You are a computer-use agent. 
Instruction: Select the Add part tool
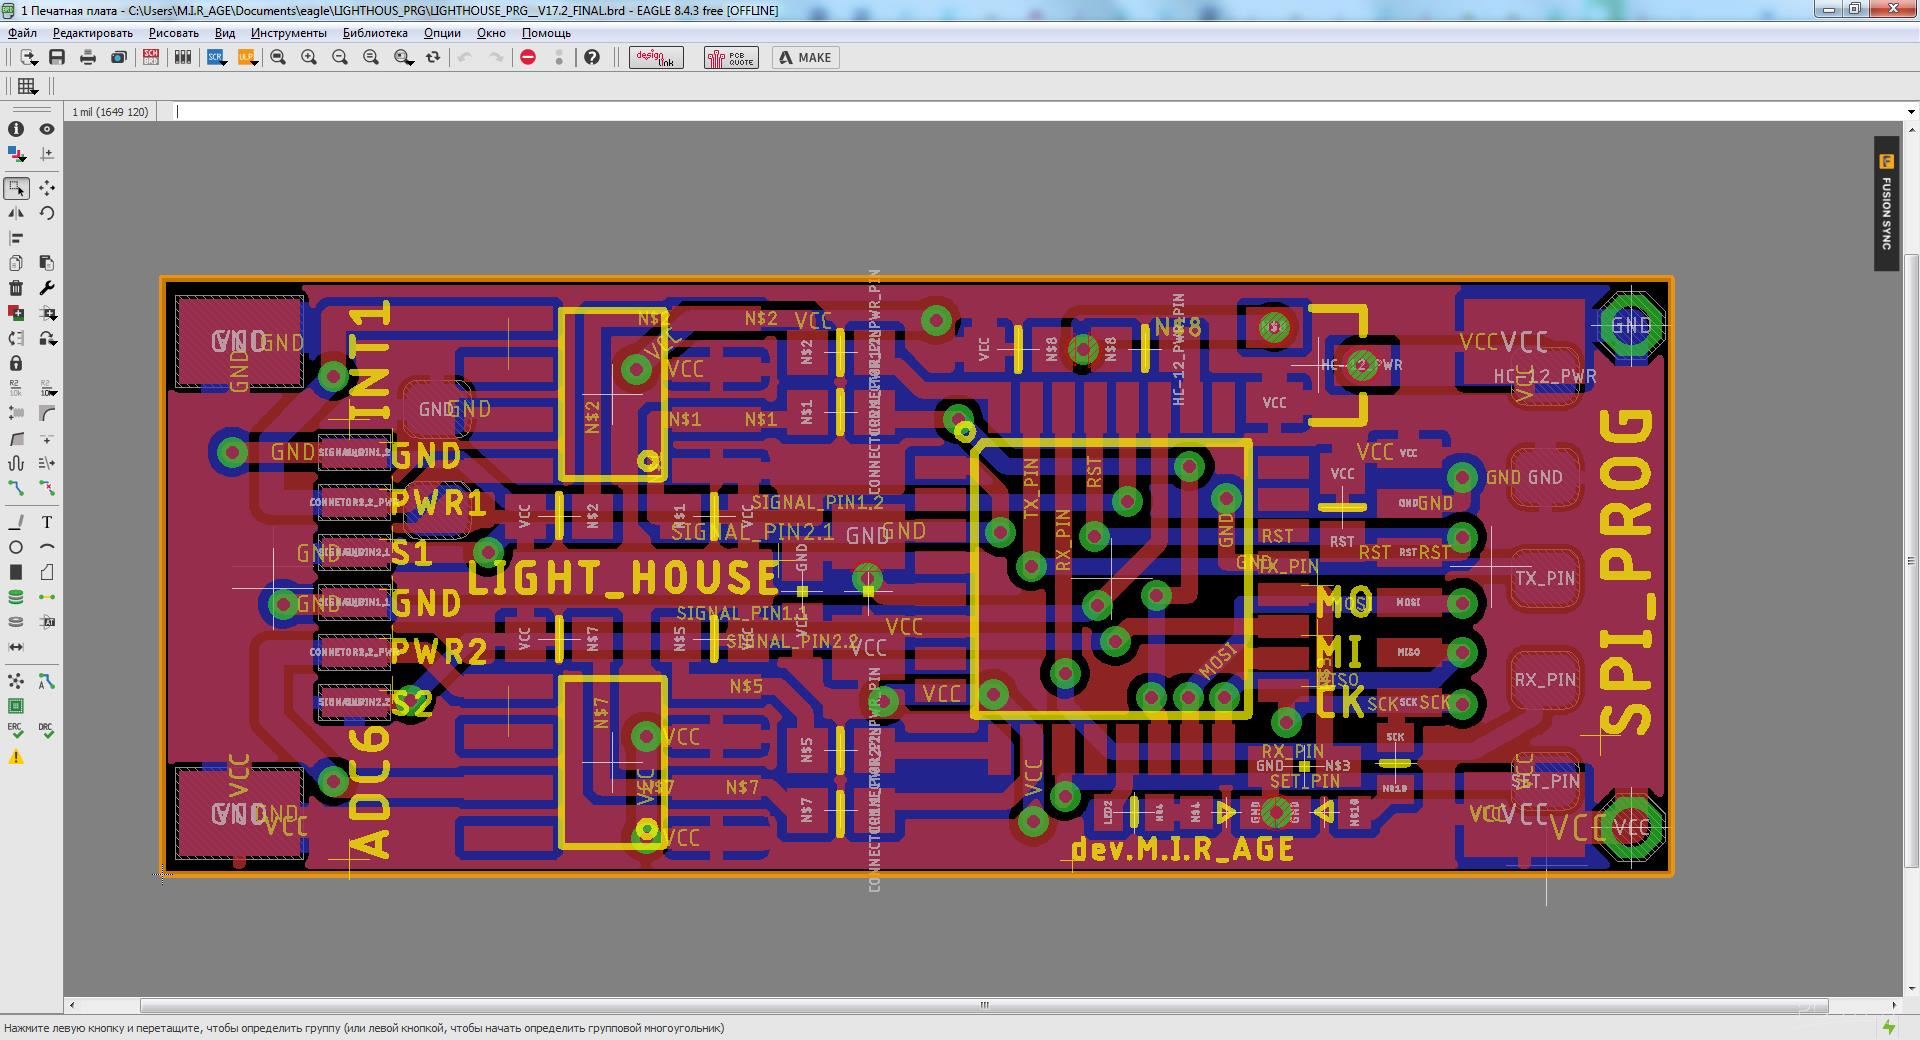click(16, 313)
